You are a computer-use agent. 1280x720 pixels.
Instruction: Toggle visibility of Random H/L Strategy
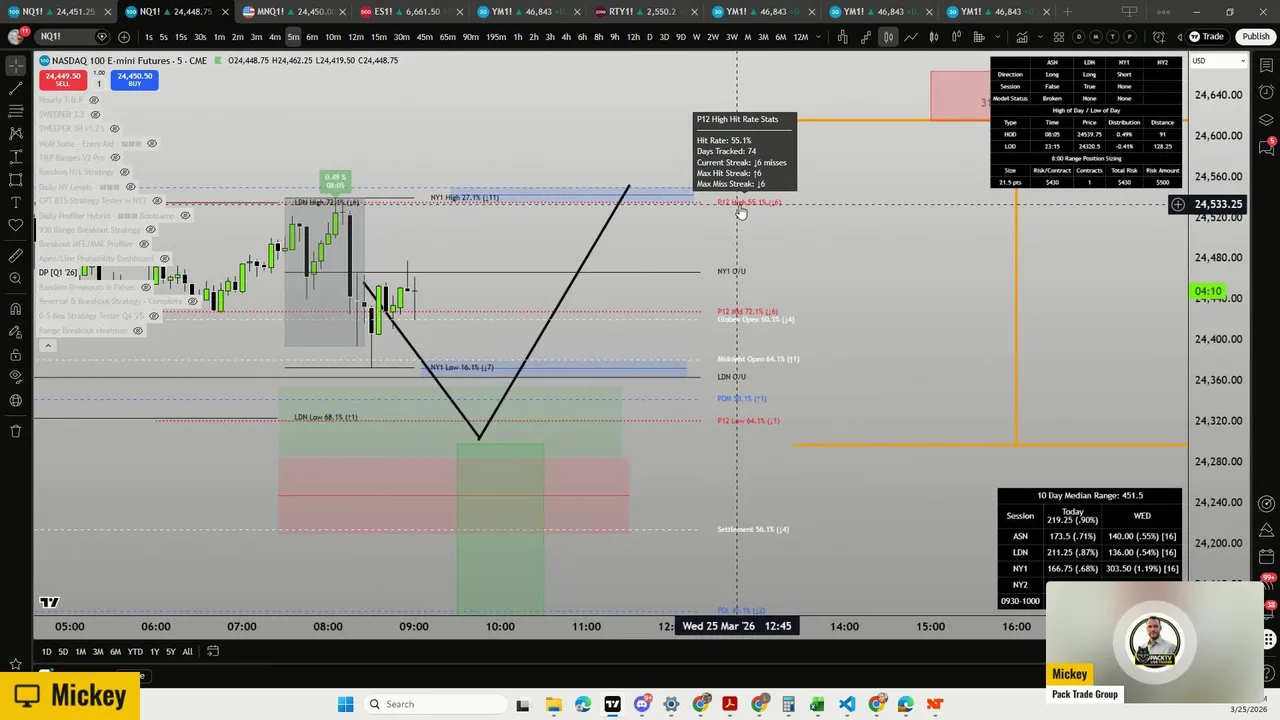pos(125,172)
